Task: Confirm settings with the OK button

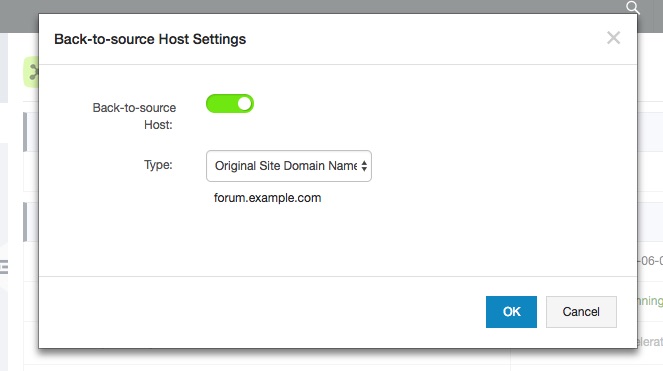Action: (511, 312)
